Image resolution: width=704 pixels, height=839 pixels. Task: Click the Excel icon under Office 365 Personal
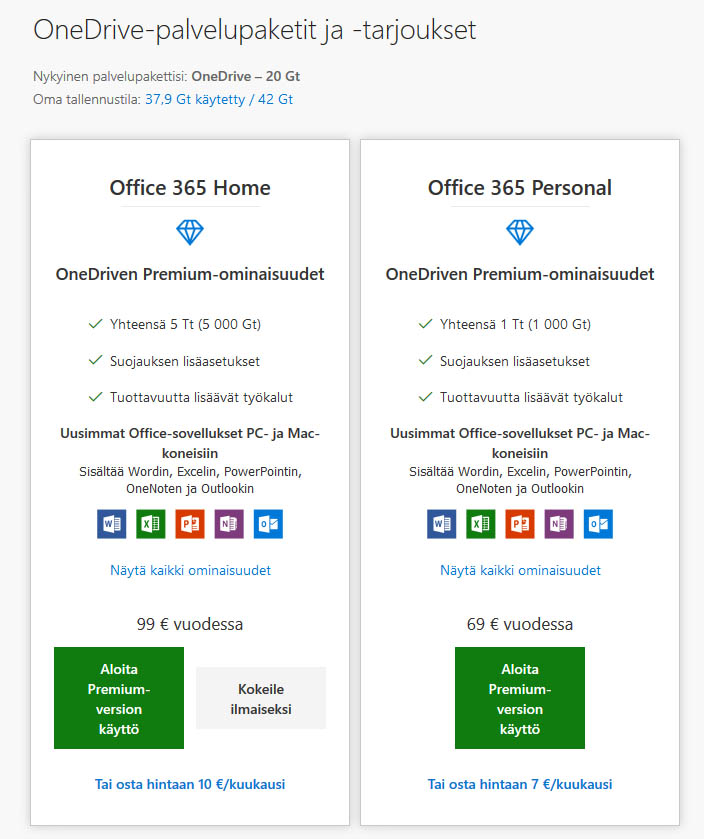tap(481, 524)
